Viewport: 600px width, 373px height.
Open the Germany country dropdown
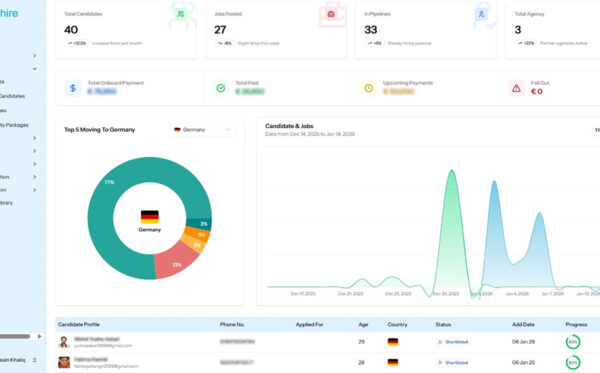202,130
